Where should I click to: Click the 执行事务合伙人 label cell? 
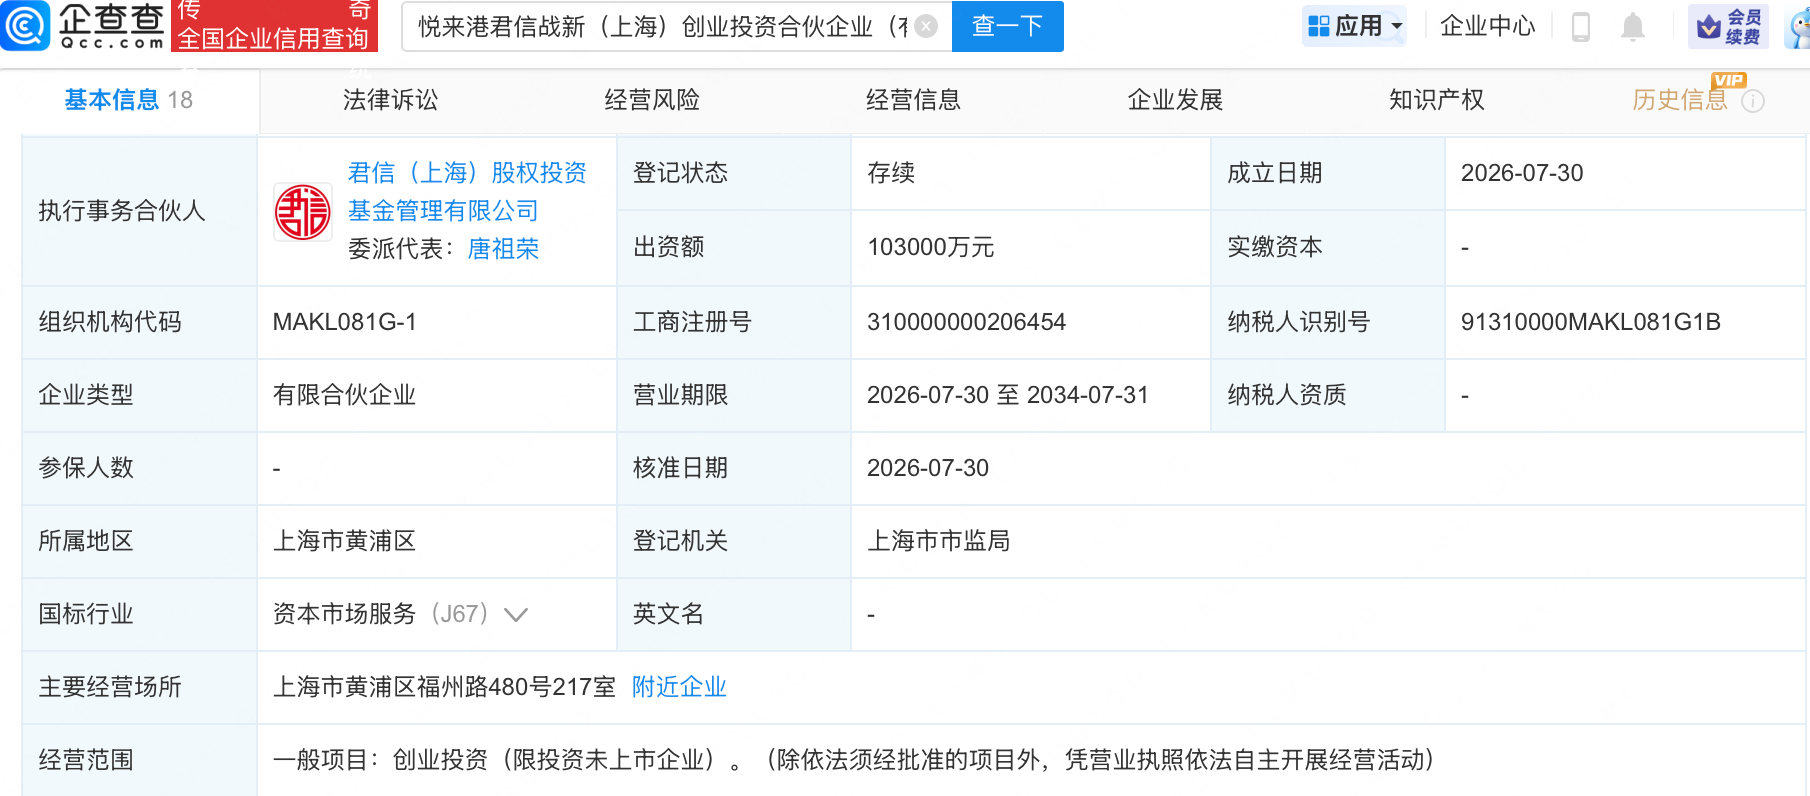click(x=140, y=211)
